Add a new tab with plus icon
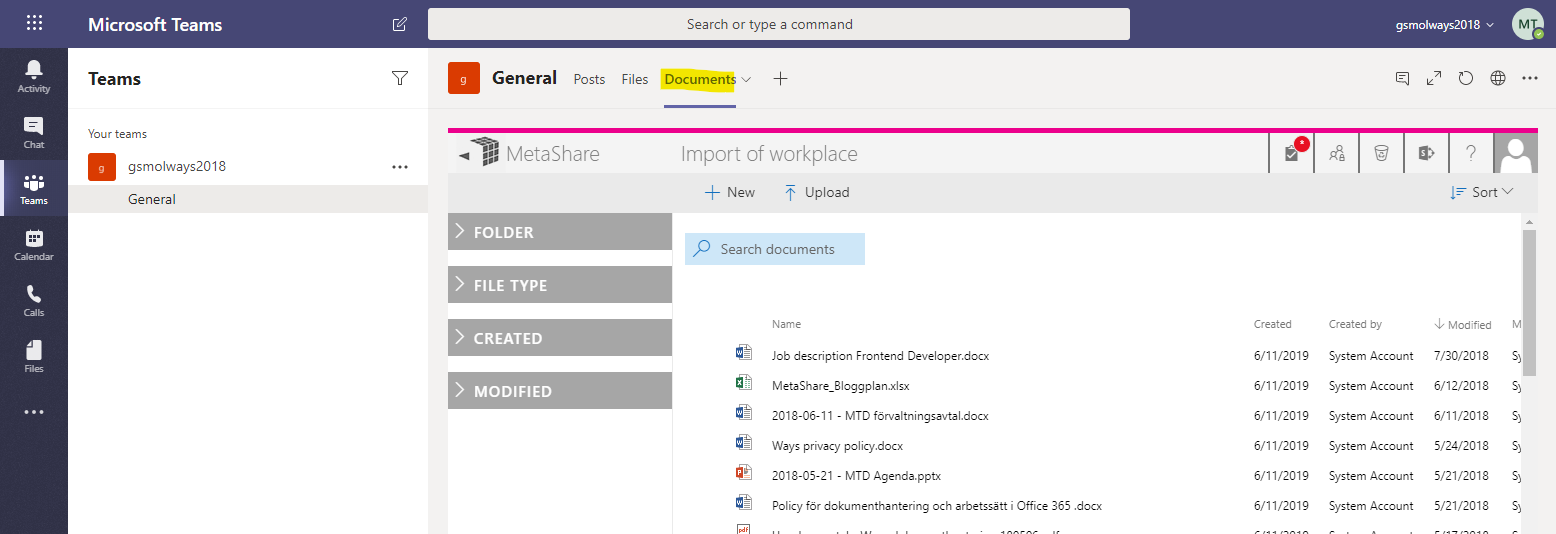1556x534 pixels. point(781,79)
